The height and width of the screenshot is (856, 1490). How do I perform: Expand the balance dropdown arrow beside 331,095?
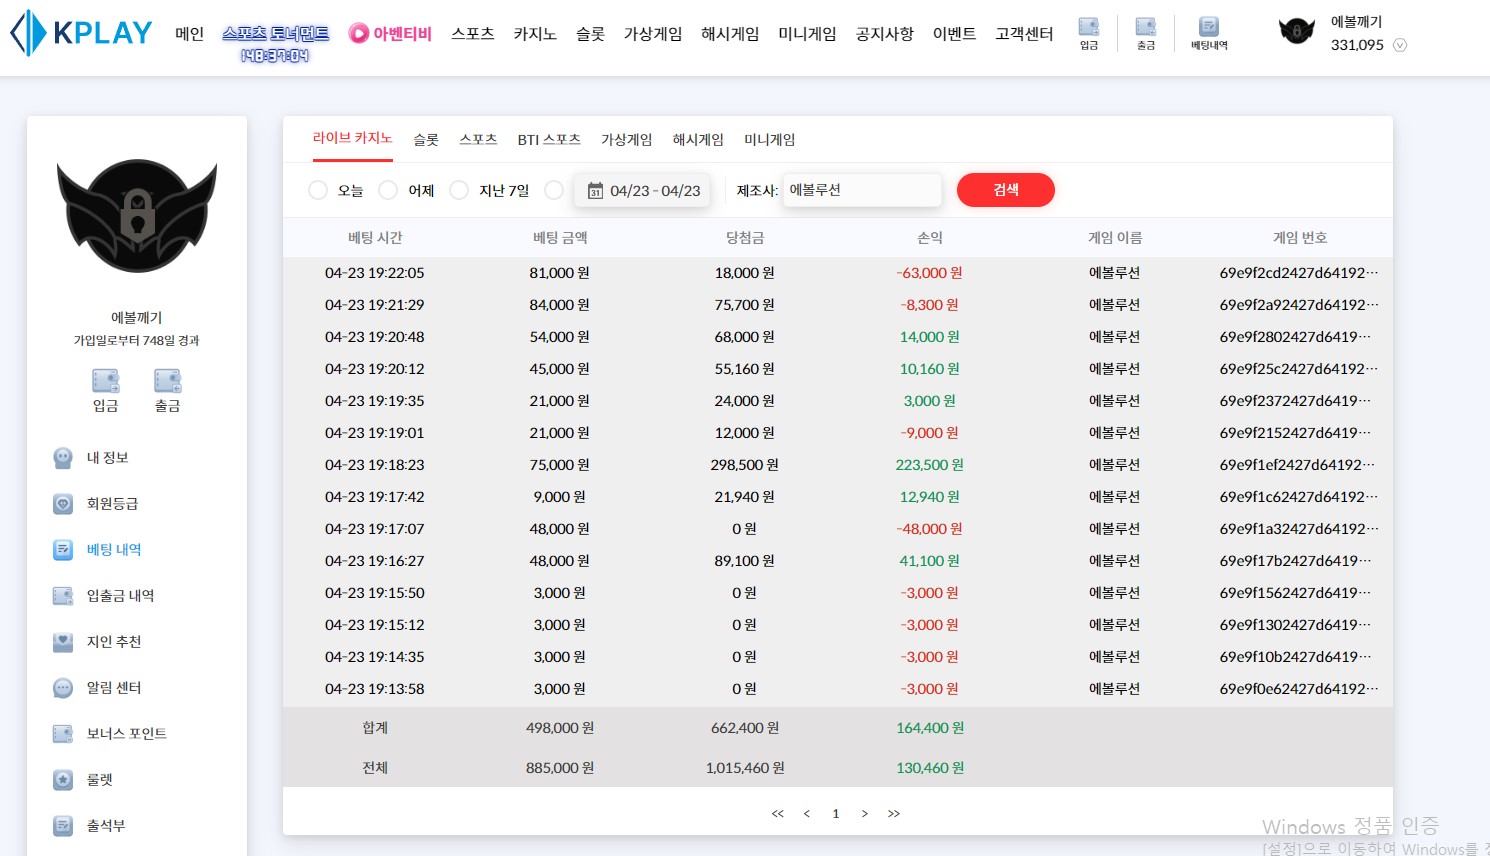click(1400, 45)
